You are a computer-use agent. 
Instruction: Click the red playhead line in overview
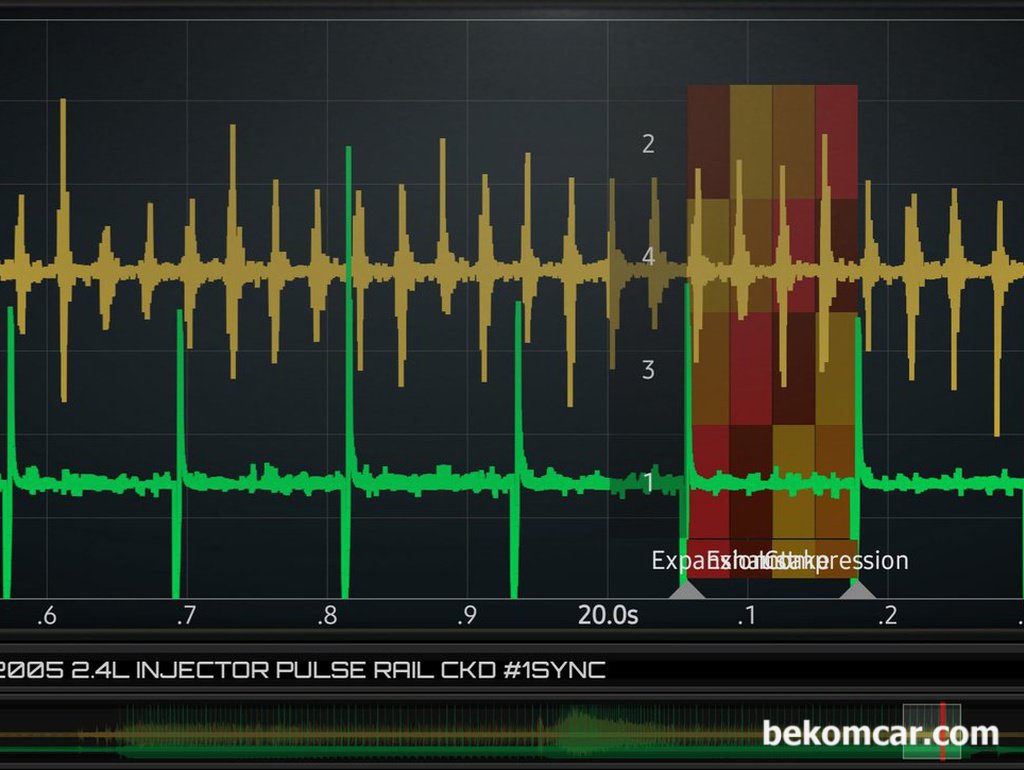coord(942,731)
